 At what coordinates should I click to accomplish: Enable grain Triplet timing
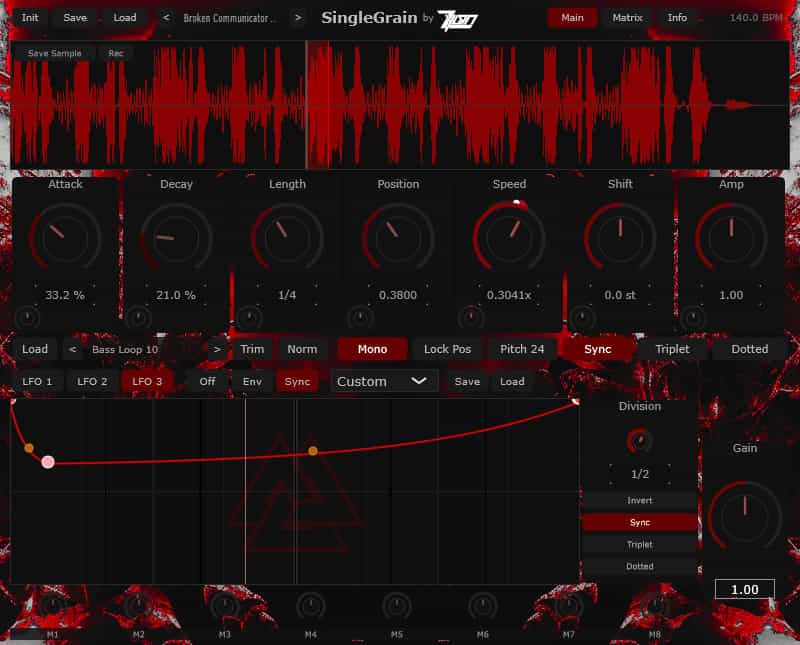click(672, 350)
